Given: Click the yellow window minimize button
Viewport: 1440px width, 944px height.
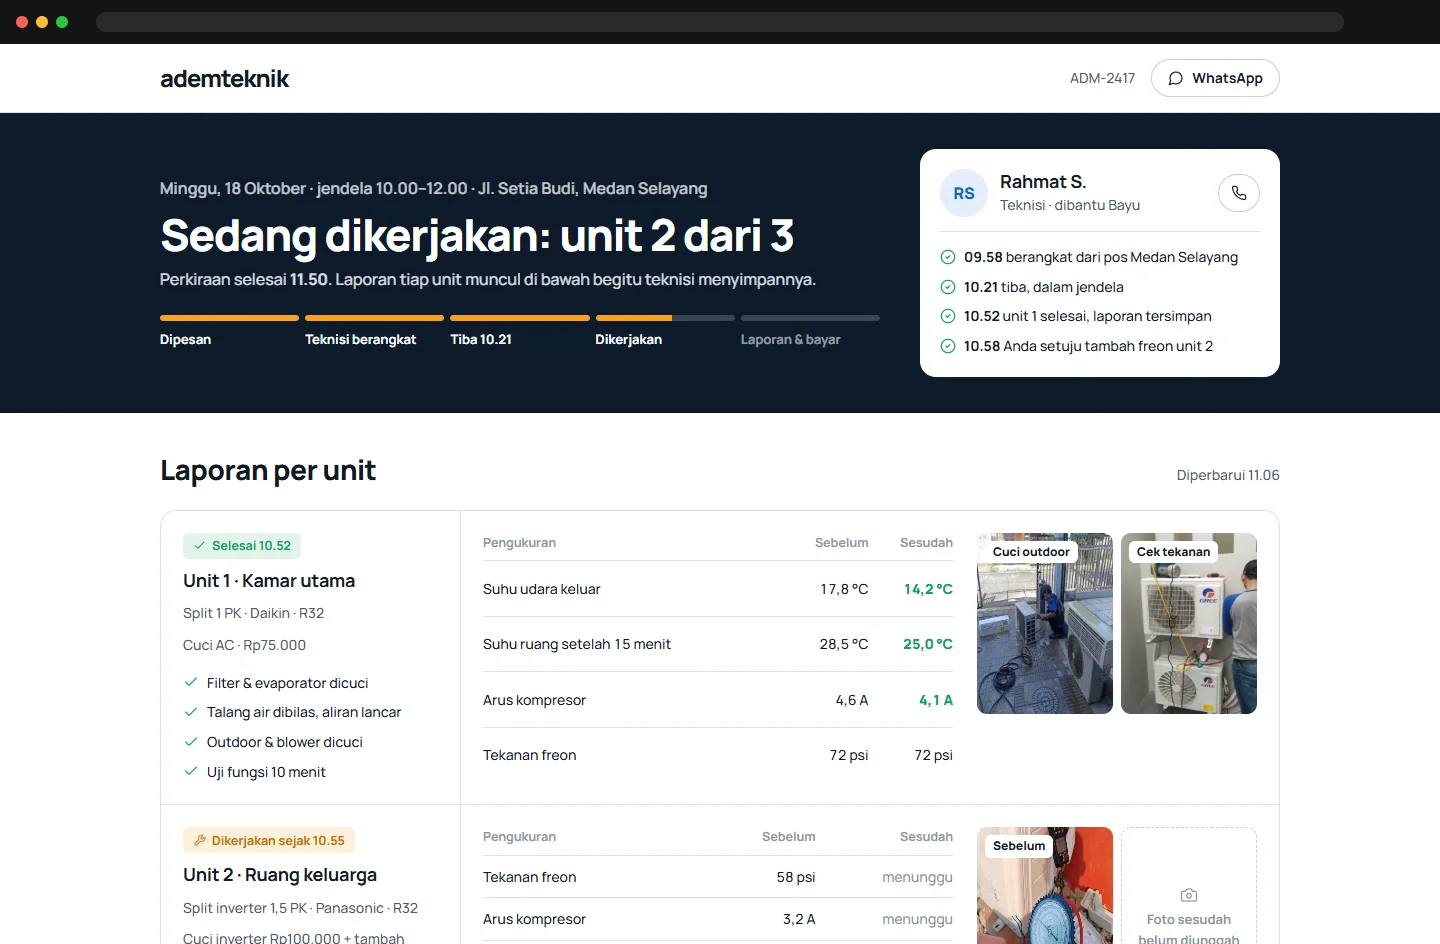Looking at the screenshot, I should (42, 22).
